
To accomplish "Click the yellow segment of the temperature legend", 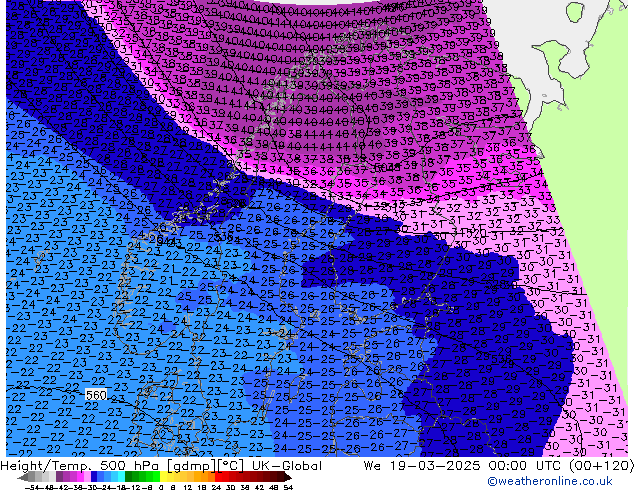I will click(163, 478).
